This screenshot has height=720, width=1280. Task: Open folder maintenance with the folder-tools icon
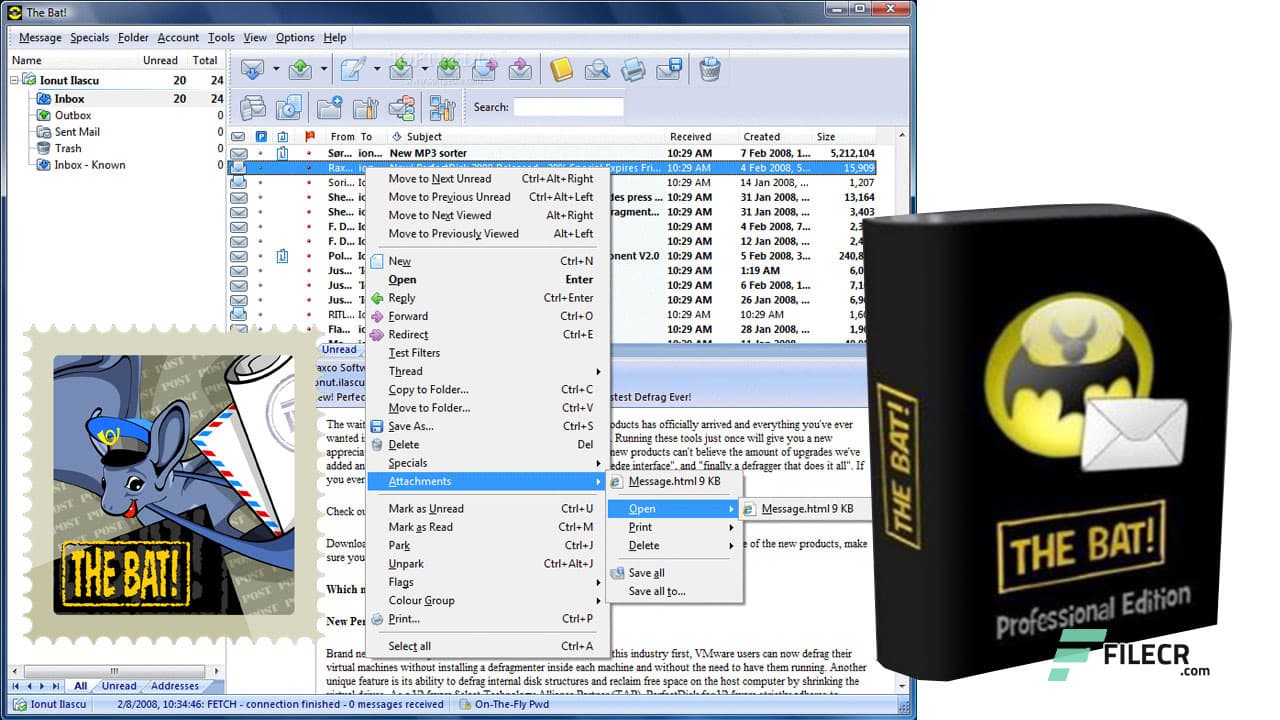pyautogui.click(x=364, y=107)
